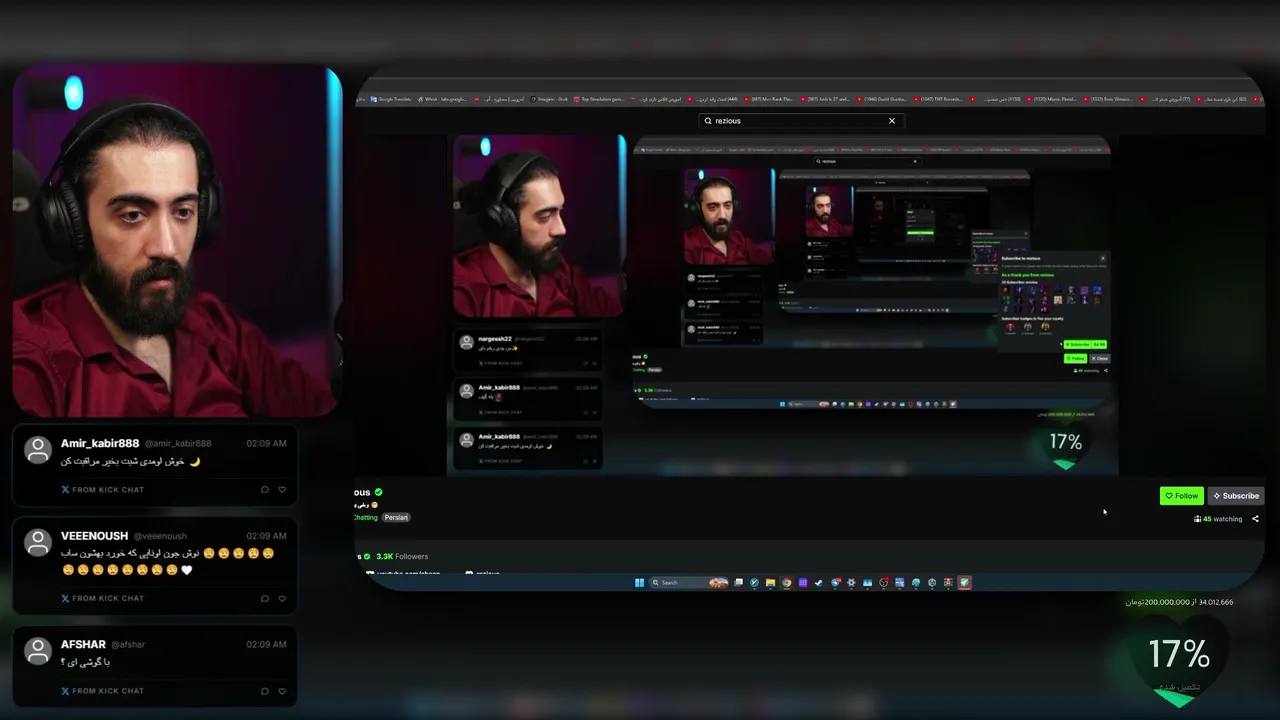Reply to the Amir_kabir888 chat message
Viewport: 1280px width, 720px height.
click(265, 490)
